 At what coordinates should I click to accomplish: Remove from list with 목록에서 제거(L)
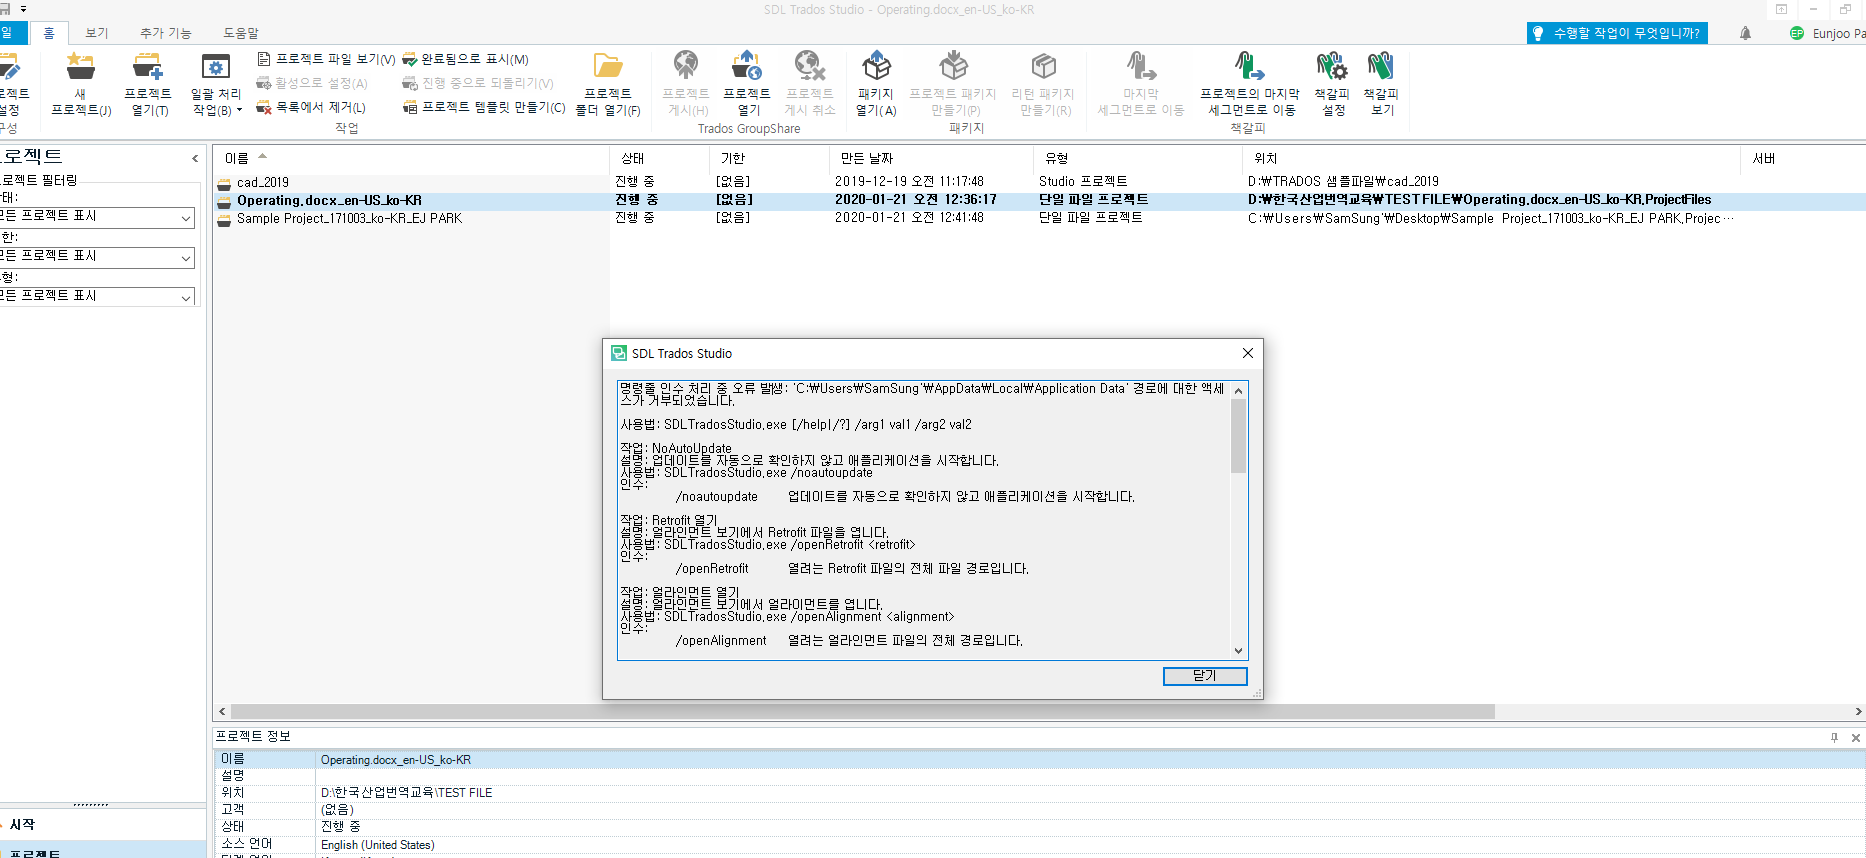(x=311, y=107)
